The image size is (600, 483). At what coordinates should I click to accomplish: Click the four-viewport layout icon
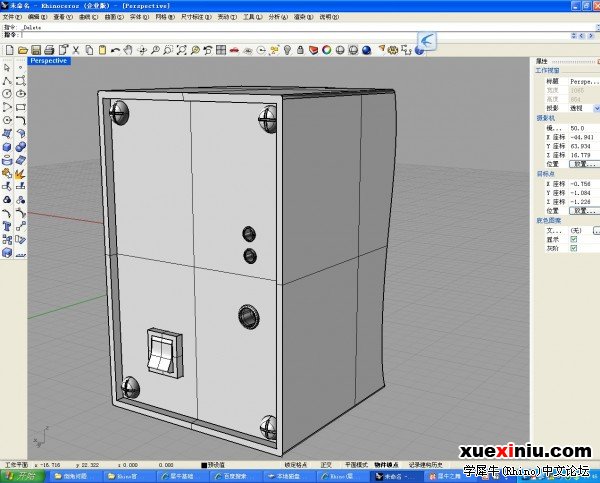point(221,50)
